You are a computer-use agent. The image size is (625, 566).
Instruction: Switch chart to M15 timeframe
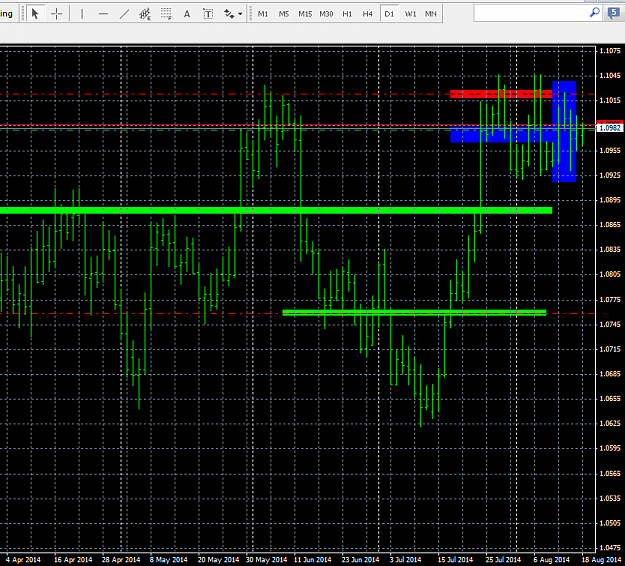(x=305, y=14)
